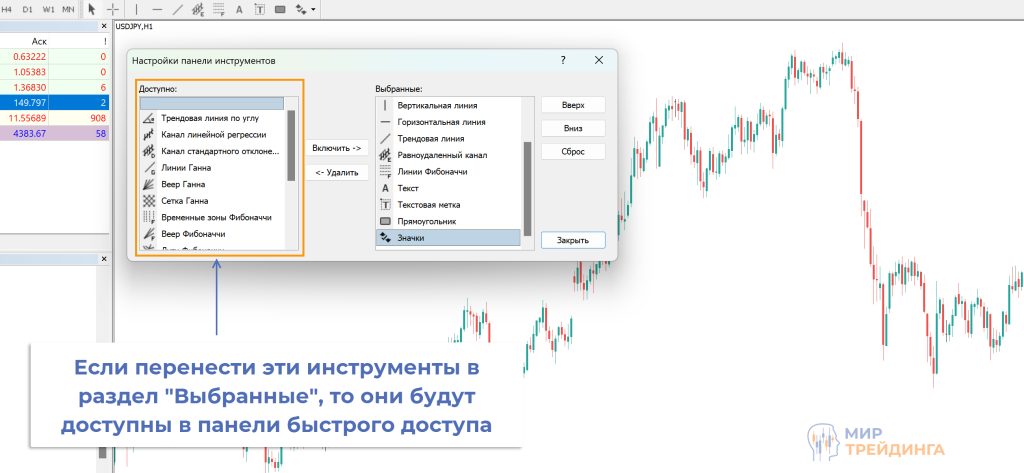Switch to W1 timeframe

point(47,9)
